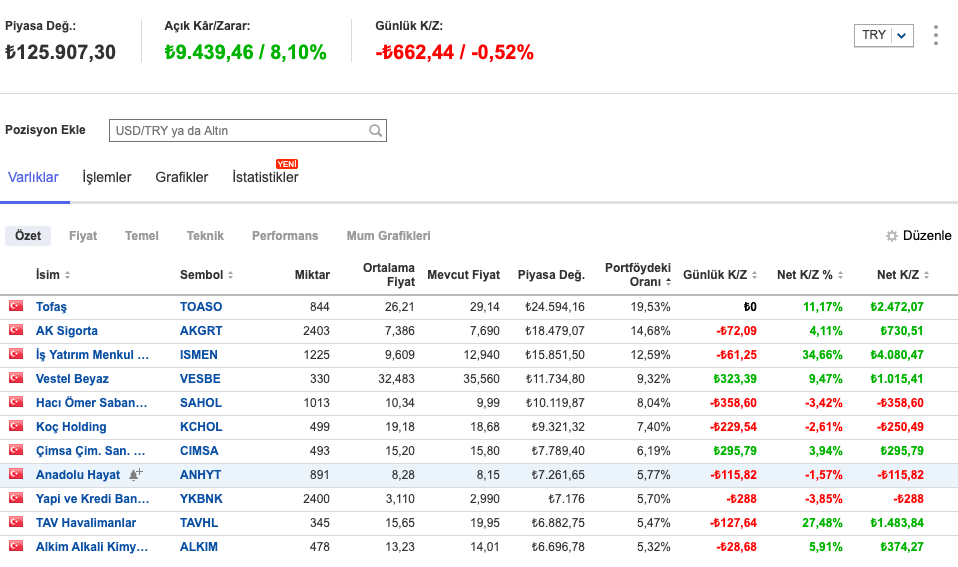Show the Mum Grafikleri view
The width and height of the screenshot is (958, 567).
click(x=388, y=236)
